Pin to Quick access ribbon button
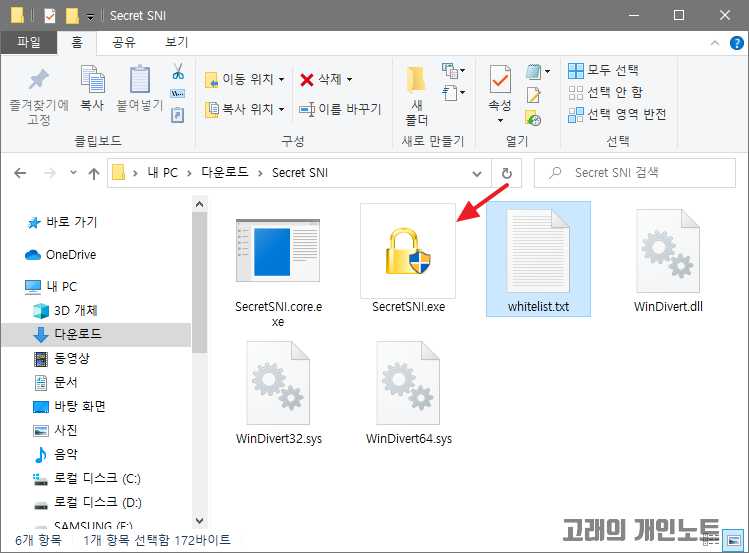This screenshot has height=553, width=749. pos(39,96)
